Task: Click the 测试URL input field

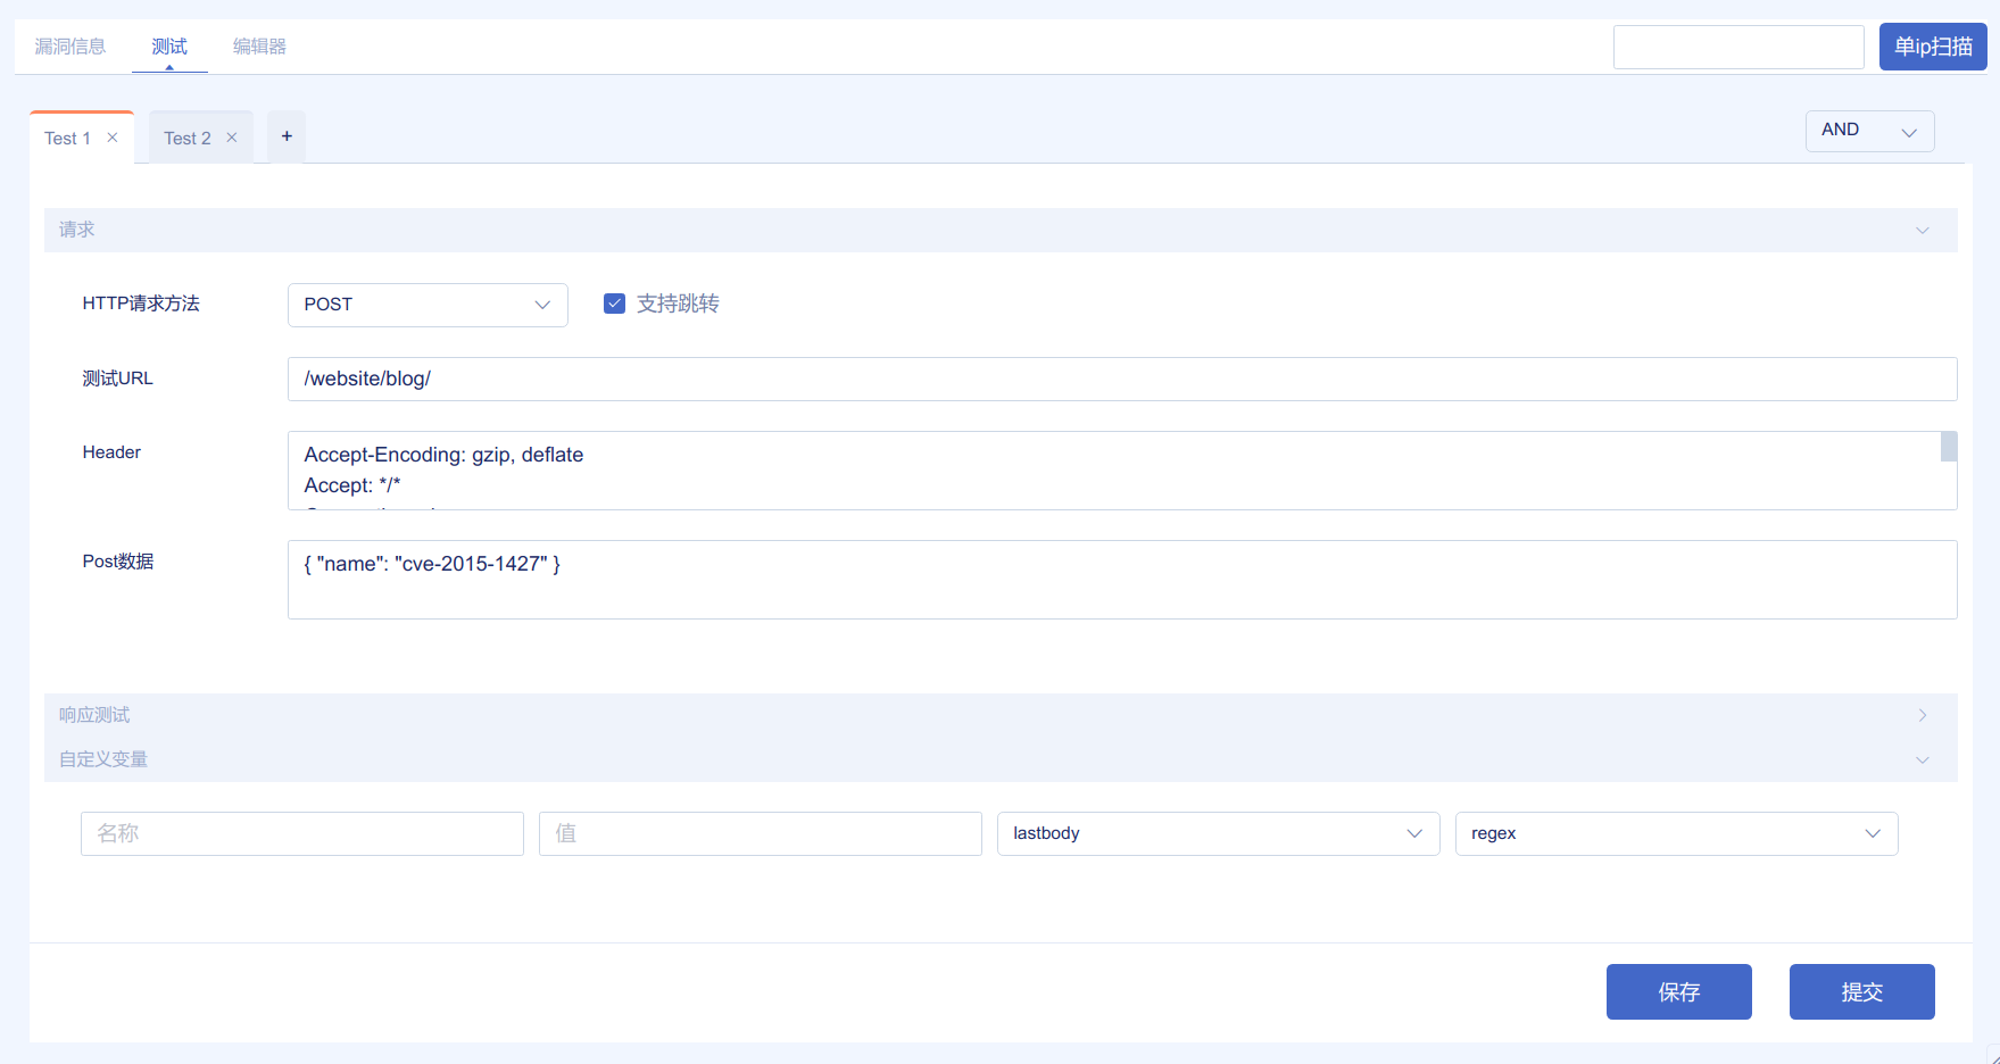Action: click(1121, 379)
